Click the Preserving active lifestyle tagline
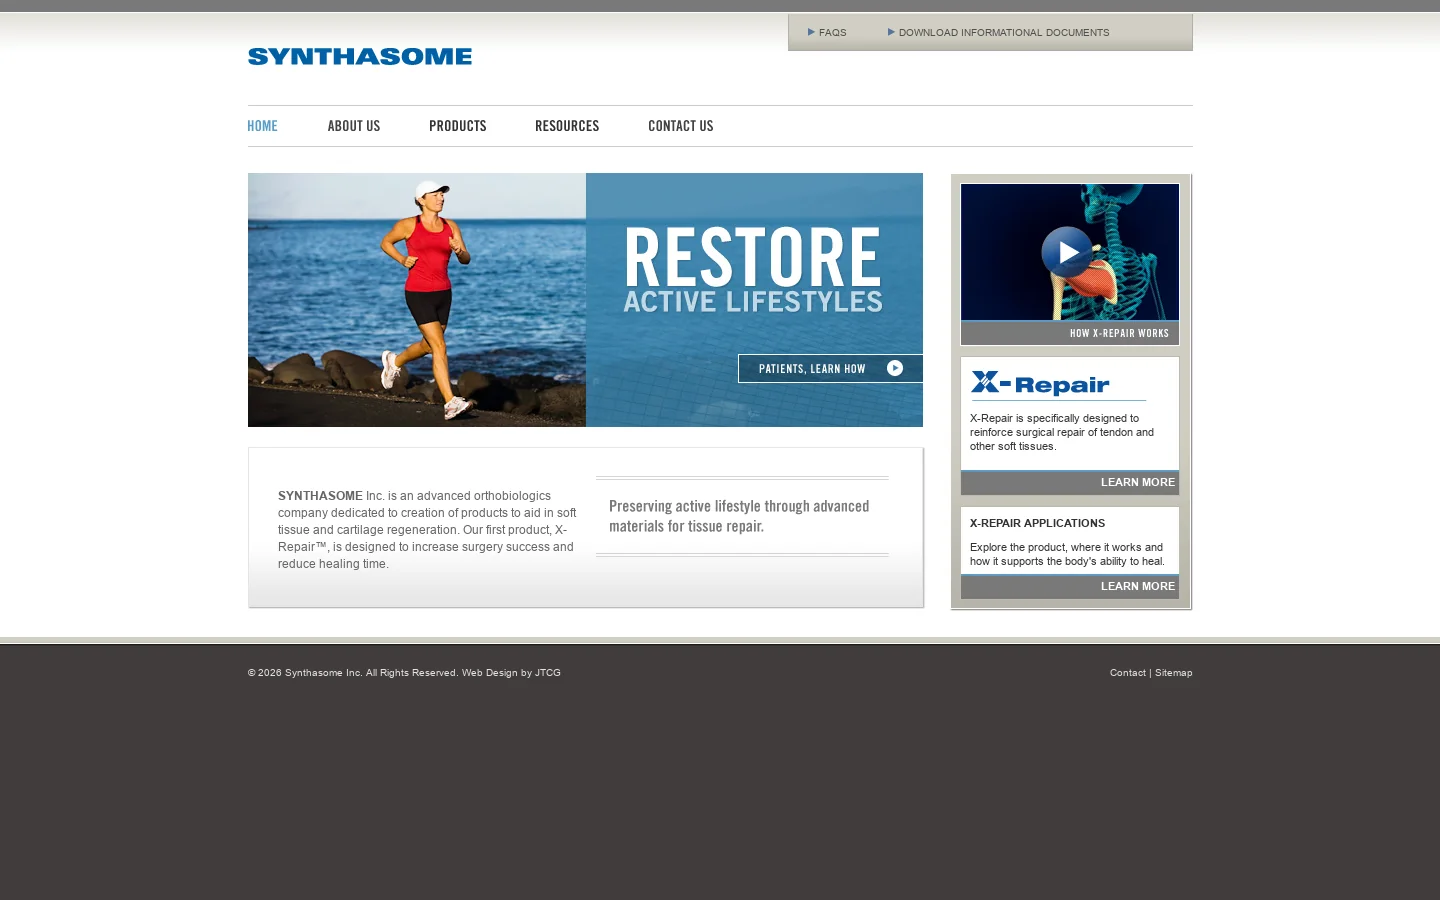The height and width of the screenshot is (900, 1440). pos(739,516)
